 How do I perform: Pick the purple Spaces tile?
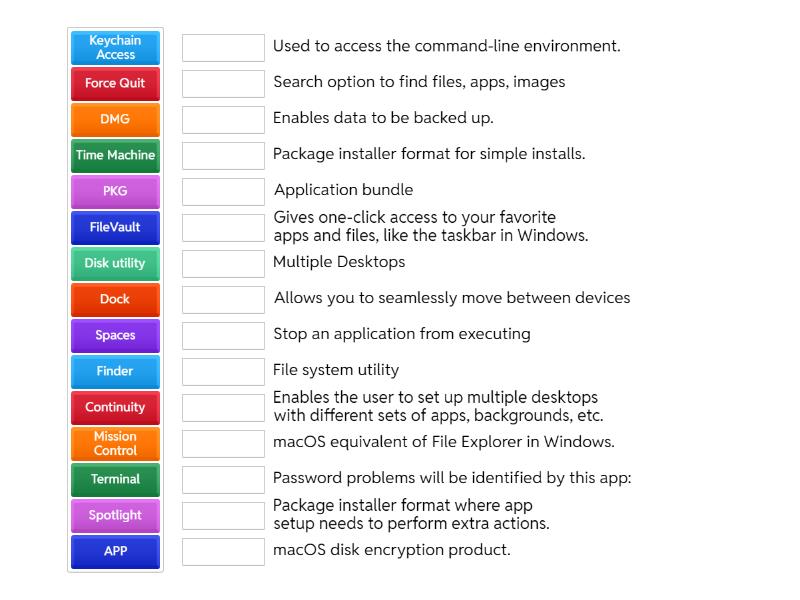pyautogui.click(x=115, y=335)
